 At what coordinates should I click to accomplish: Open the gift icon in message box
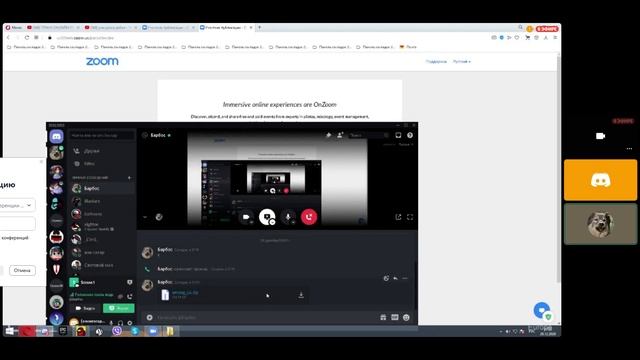pos(383,317)
